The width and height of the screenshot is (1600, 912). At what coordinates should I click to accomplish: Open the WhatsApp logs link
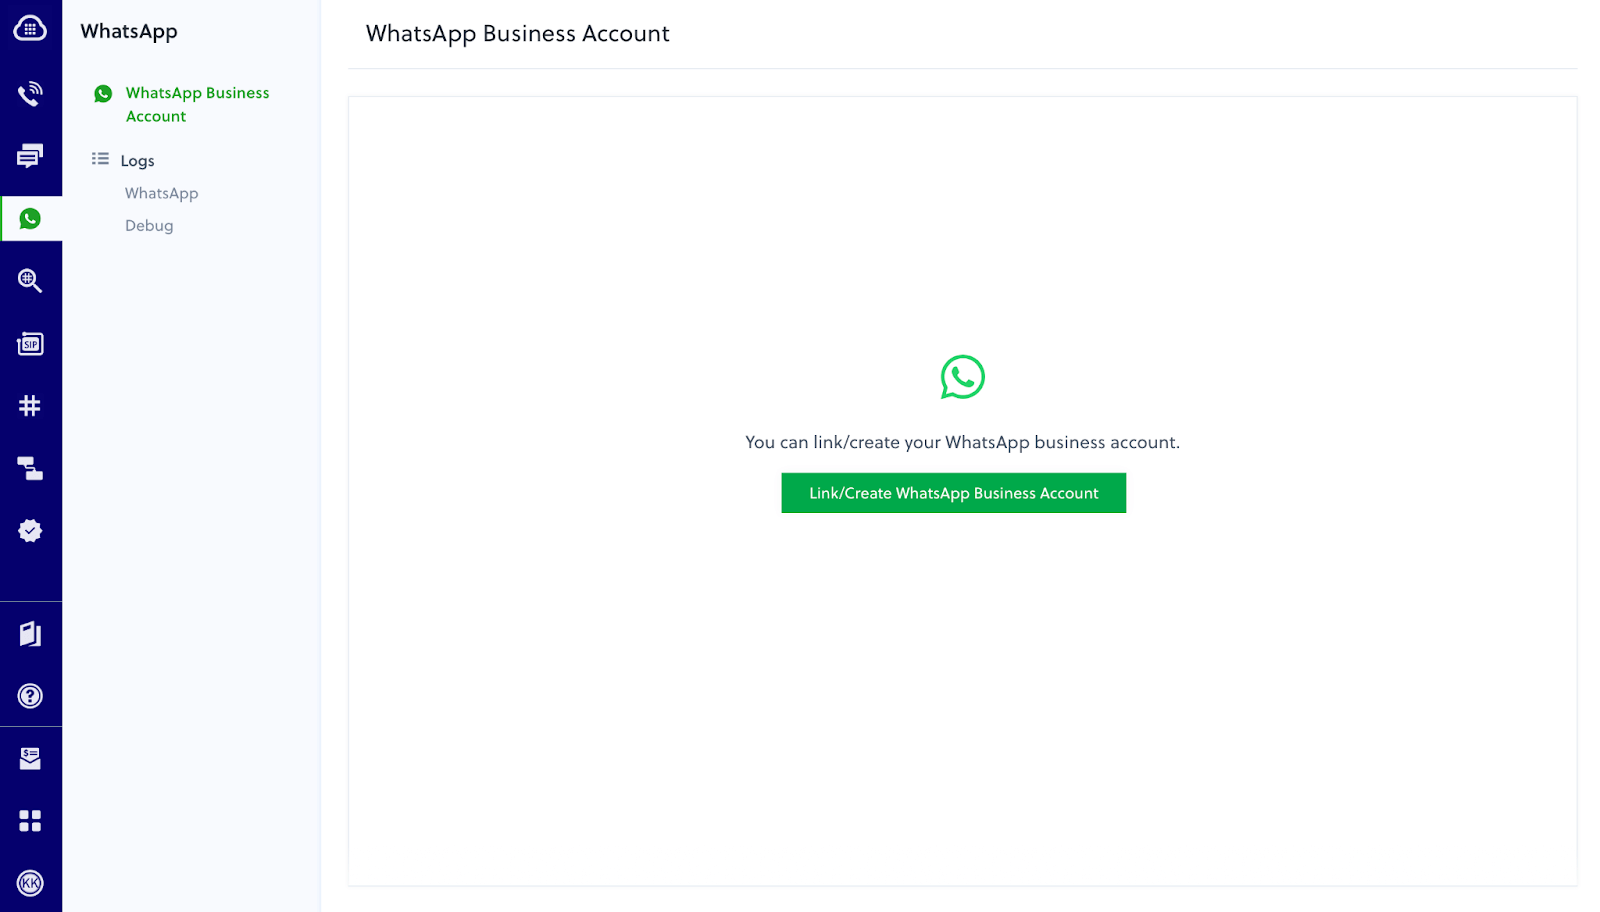(x=161, y=193)
